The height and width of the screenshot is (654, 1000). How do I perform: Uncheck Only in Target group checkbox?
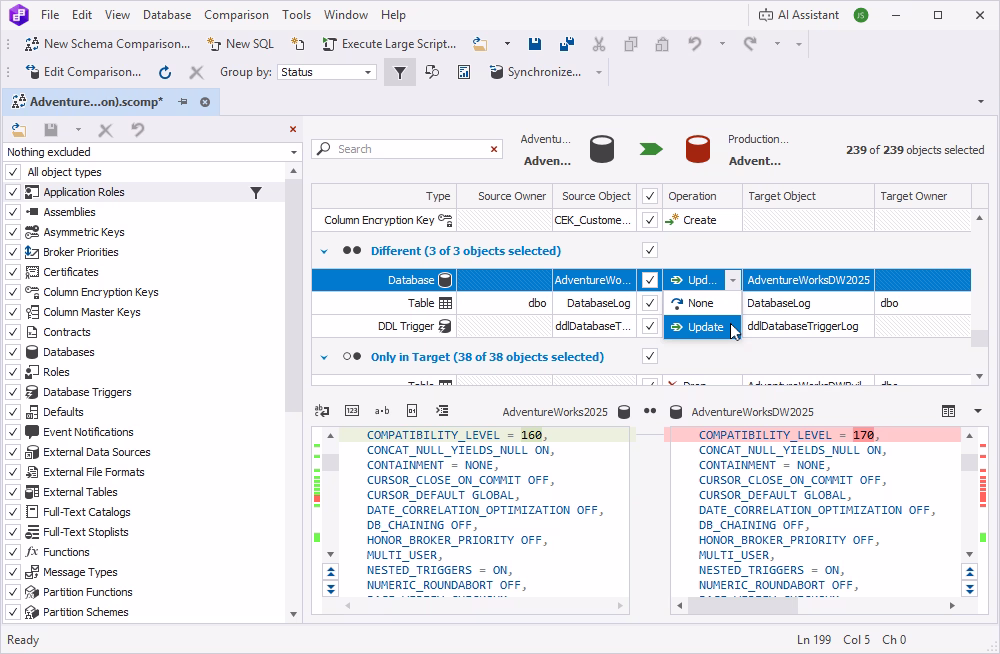(x=649, y=356)
